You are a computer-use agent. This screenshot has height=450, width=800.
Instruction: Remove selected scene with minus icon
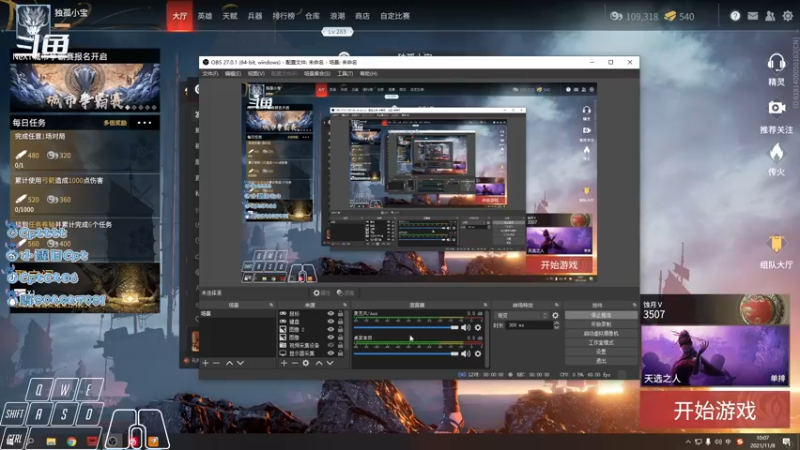(x=216, y=363)
